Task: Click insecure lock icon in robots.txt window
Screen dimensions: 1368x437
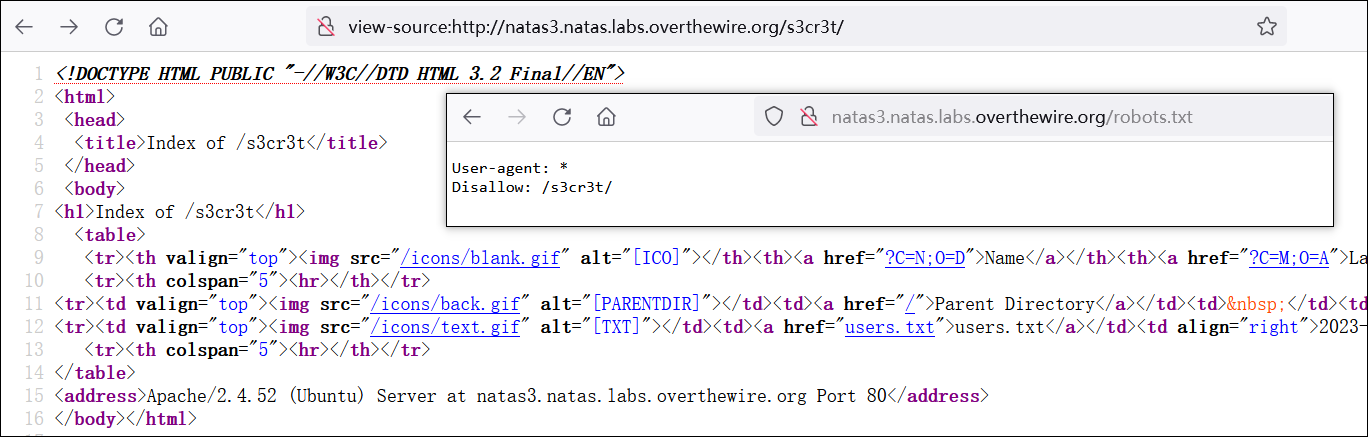Action: coord(807,117)
